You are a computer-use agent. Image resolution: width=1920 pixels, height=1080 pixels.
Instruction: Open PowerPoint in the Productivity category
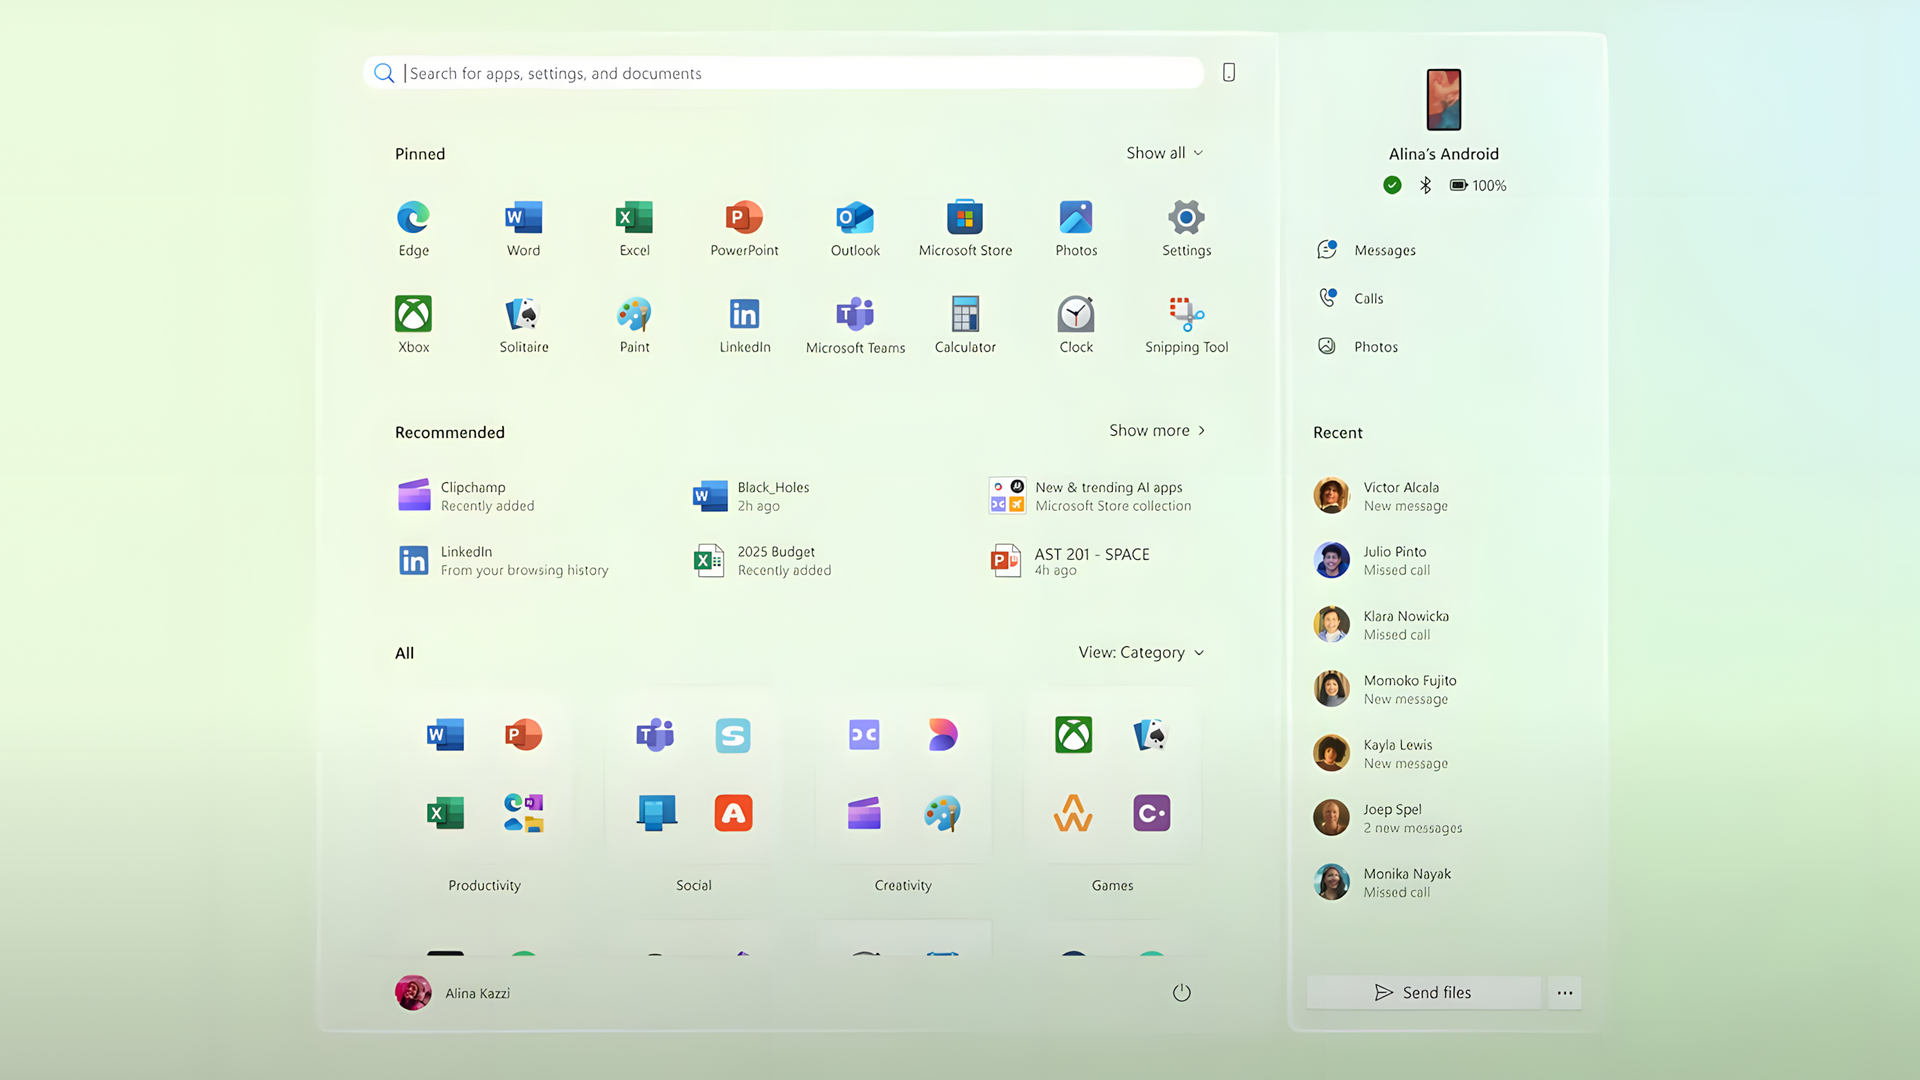(523, 735)
